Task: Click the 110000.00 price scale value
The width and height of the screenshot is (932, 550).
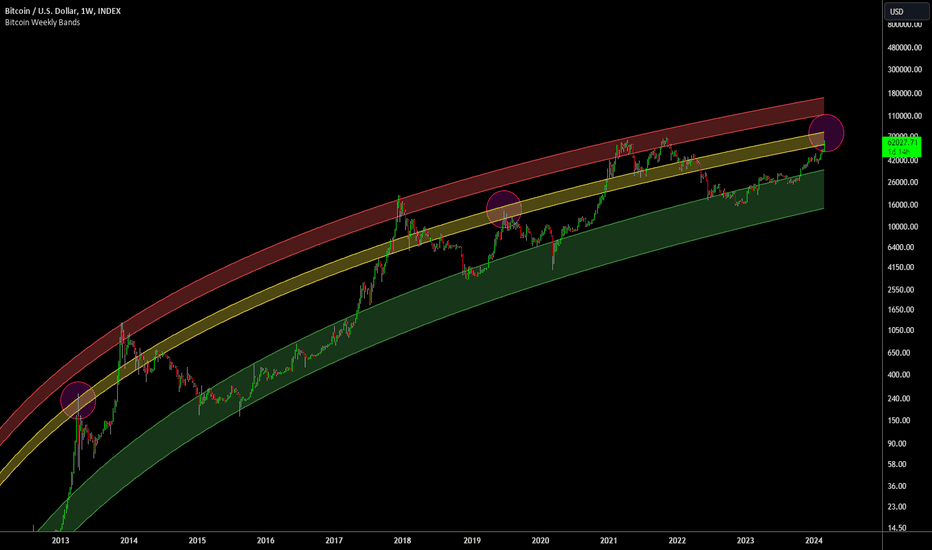Action: [x=905, y=116]
